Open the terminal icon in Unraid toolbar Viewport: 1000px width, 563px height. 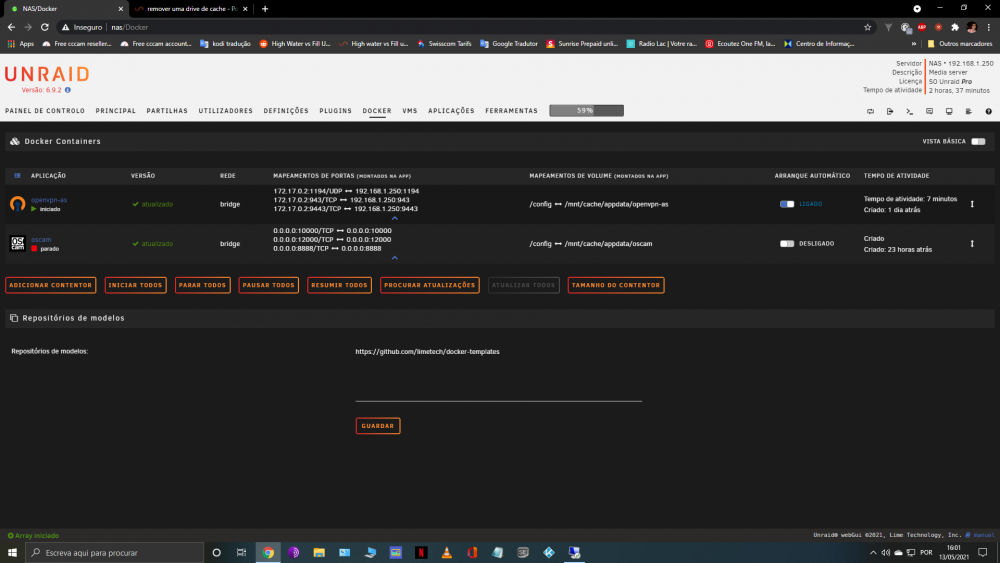909,111
